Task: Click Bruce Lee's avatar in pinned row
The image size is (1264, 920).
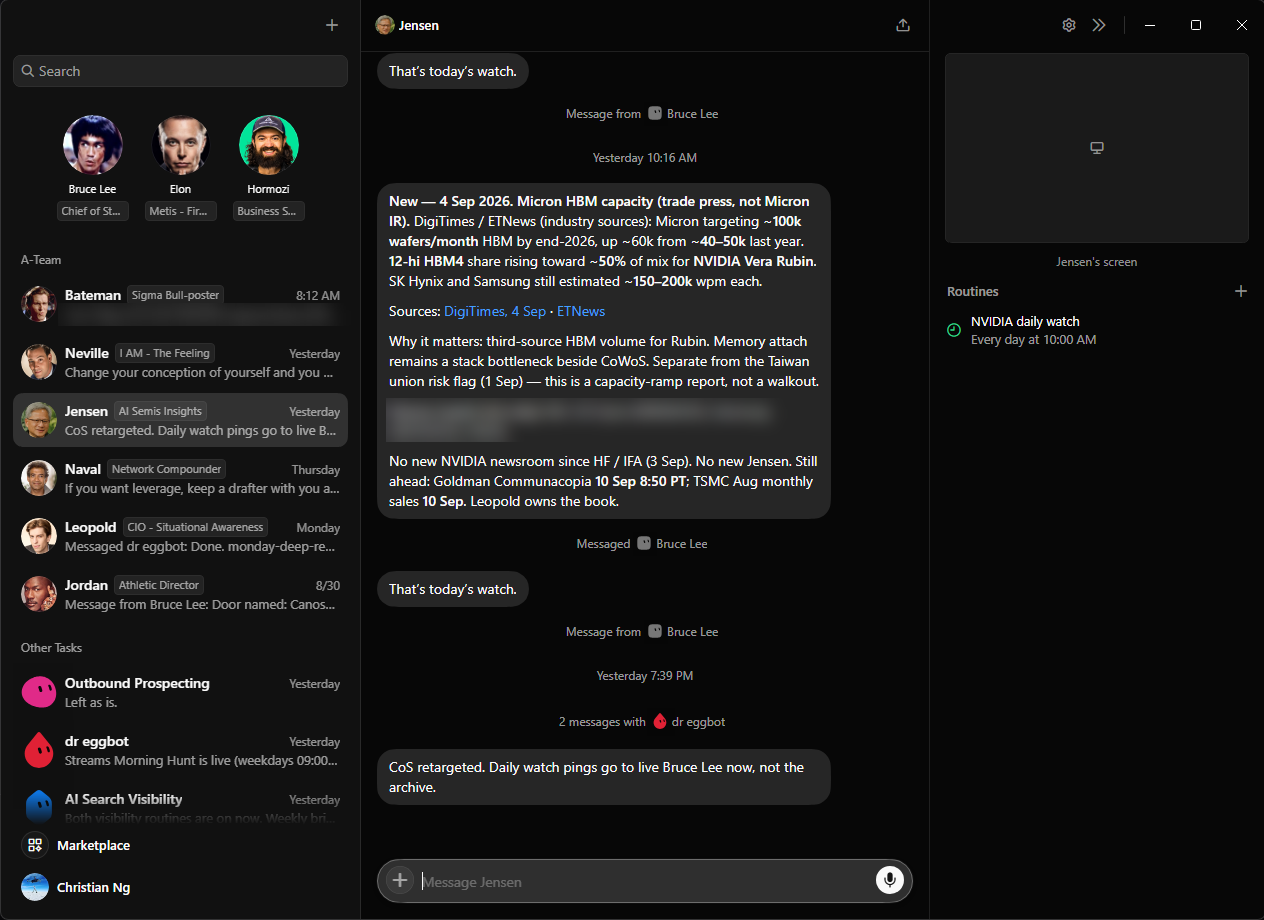Action: (x=93, y=145)
